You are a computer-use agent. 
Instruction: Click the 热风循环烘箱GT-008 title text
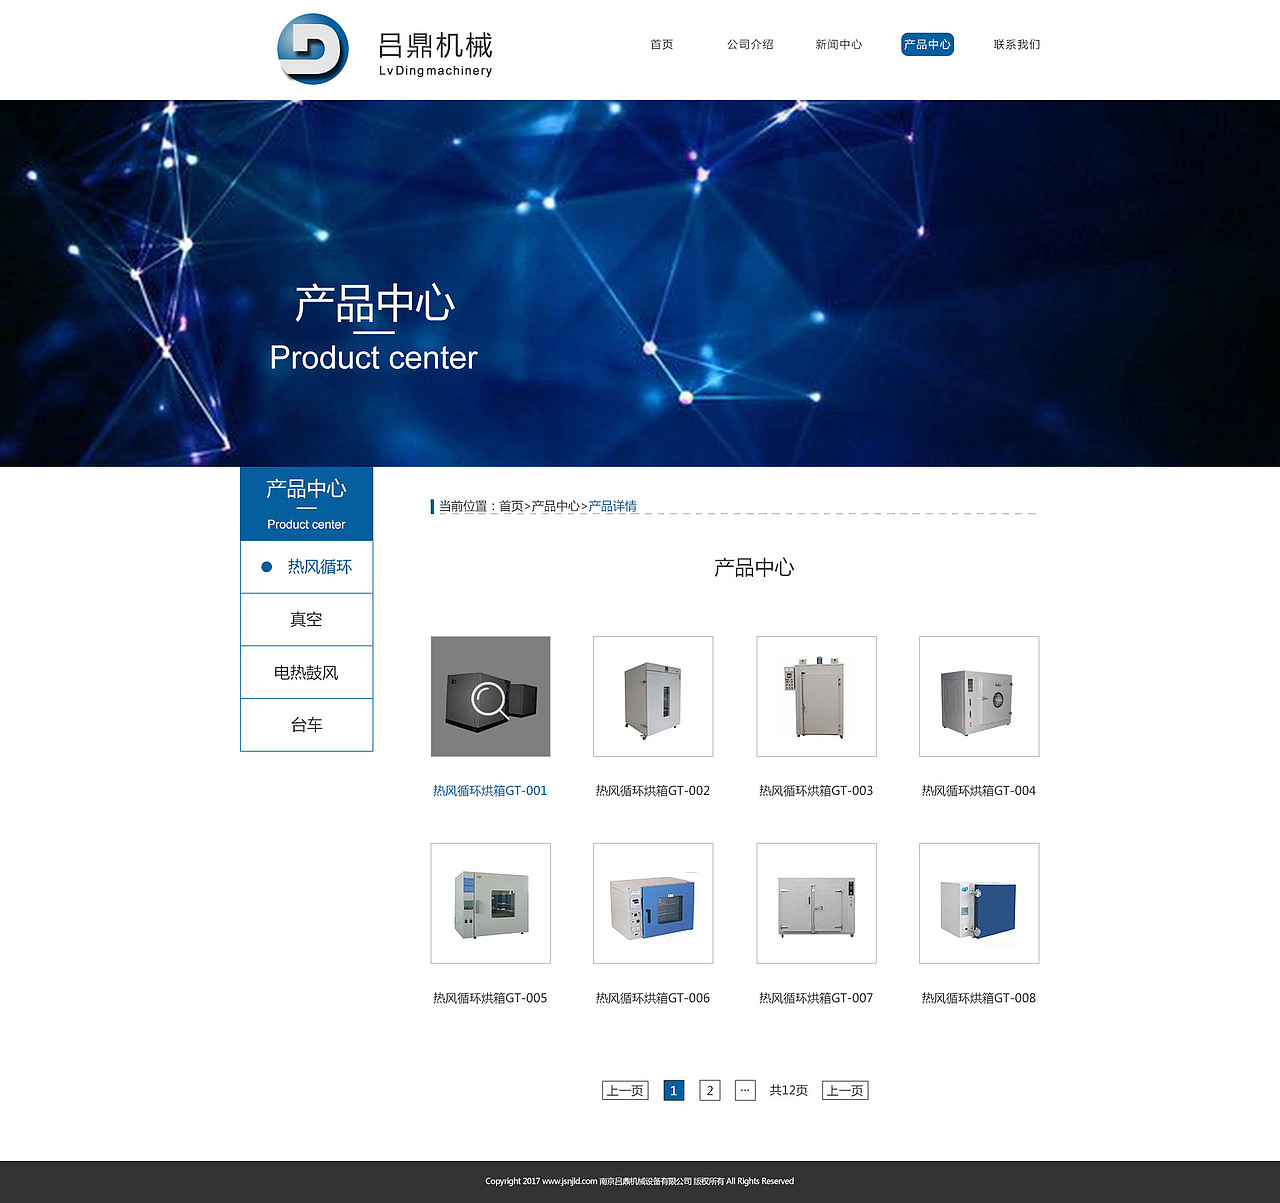[979, 998]
